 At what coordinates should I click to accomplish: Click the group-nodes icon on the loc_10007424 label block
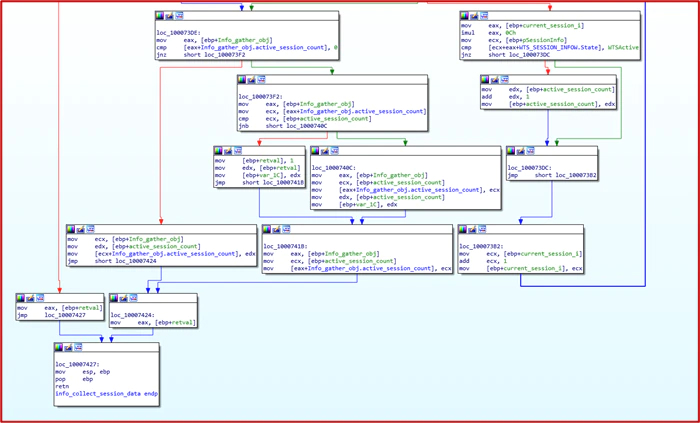(133, 298)
